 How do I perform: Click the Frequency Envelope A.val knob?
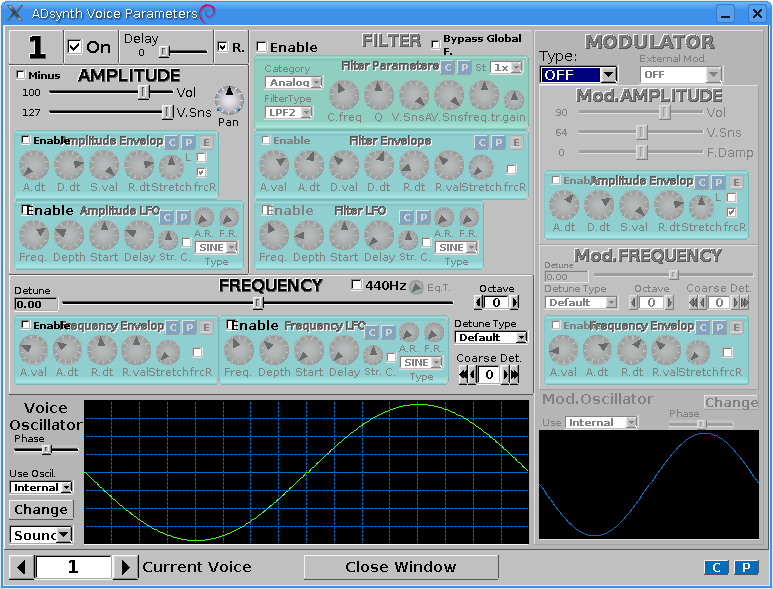coord(33,350)
